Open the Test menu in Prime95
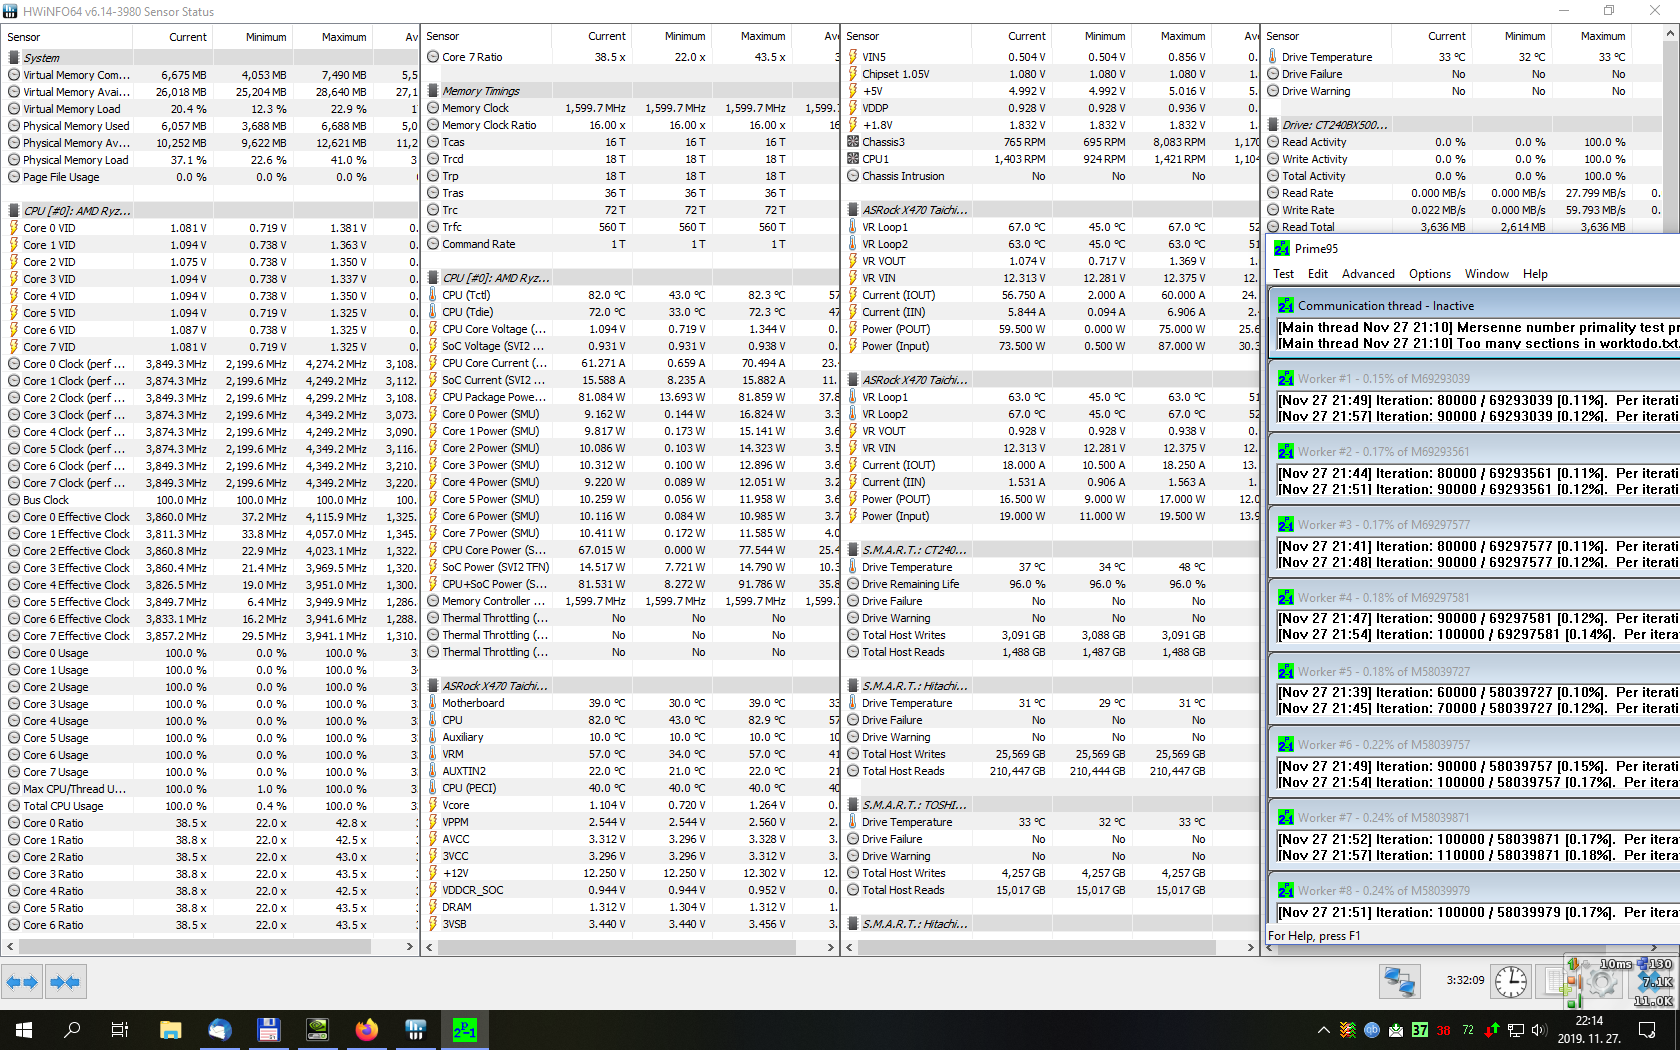 tap(1284, 274)
